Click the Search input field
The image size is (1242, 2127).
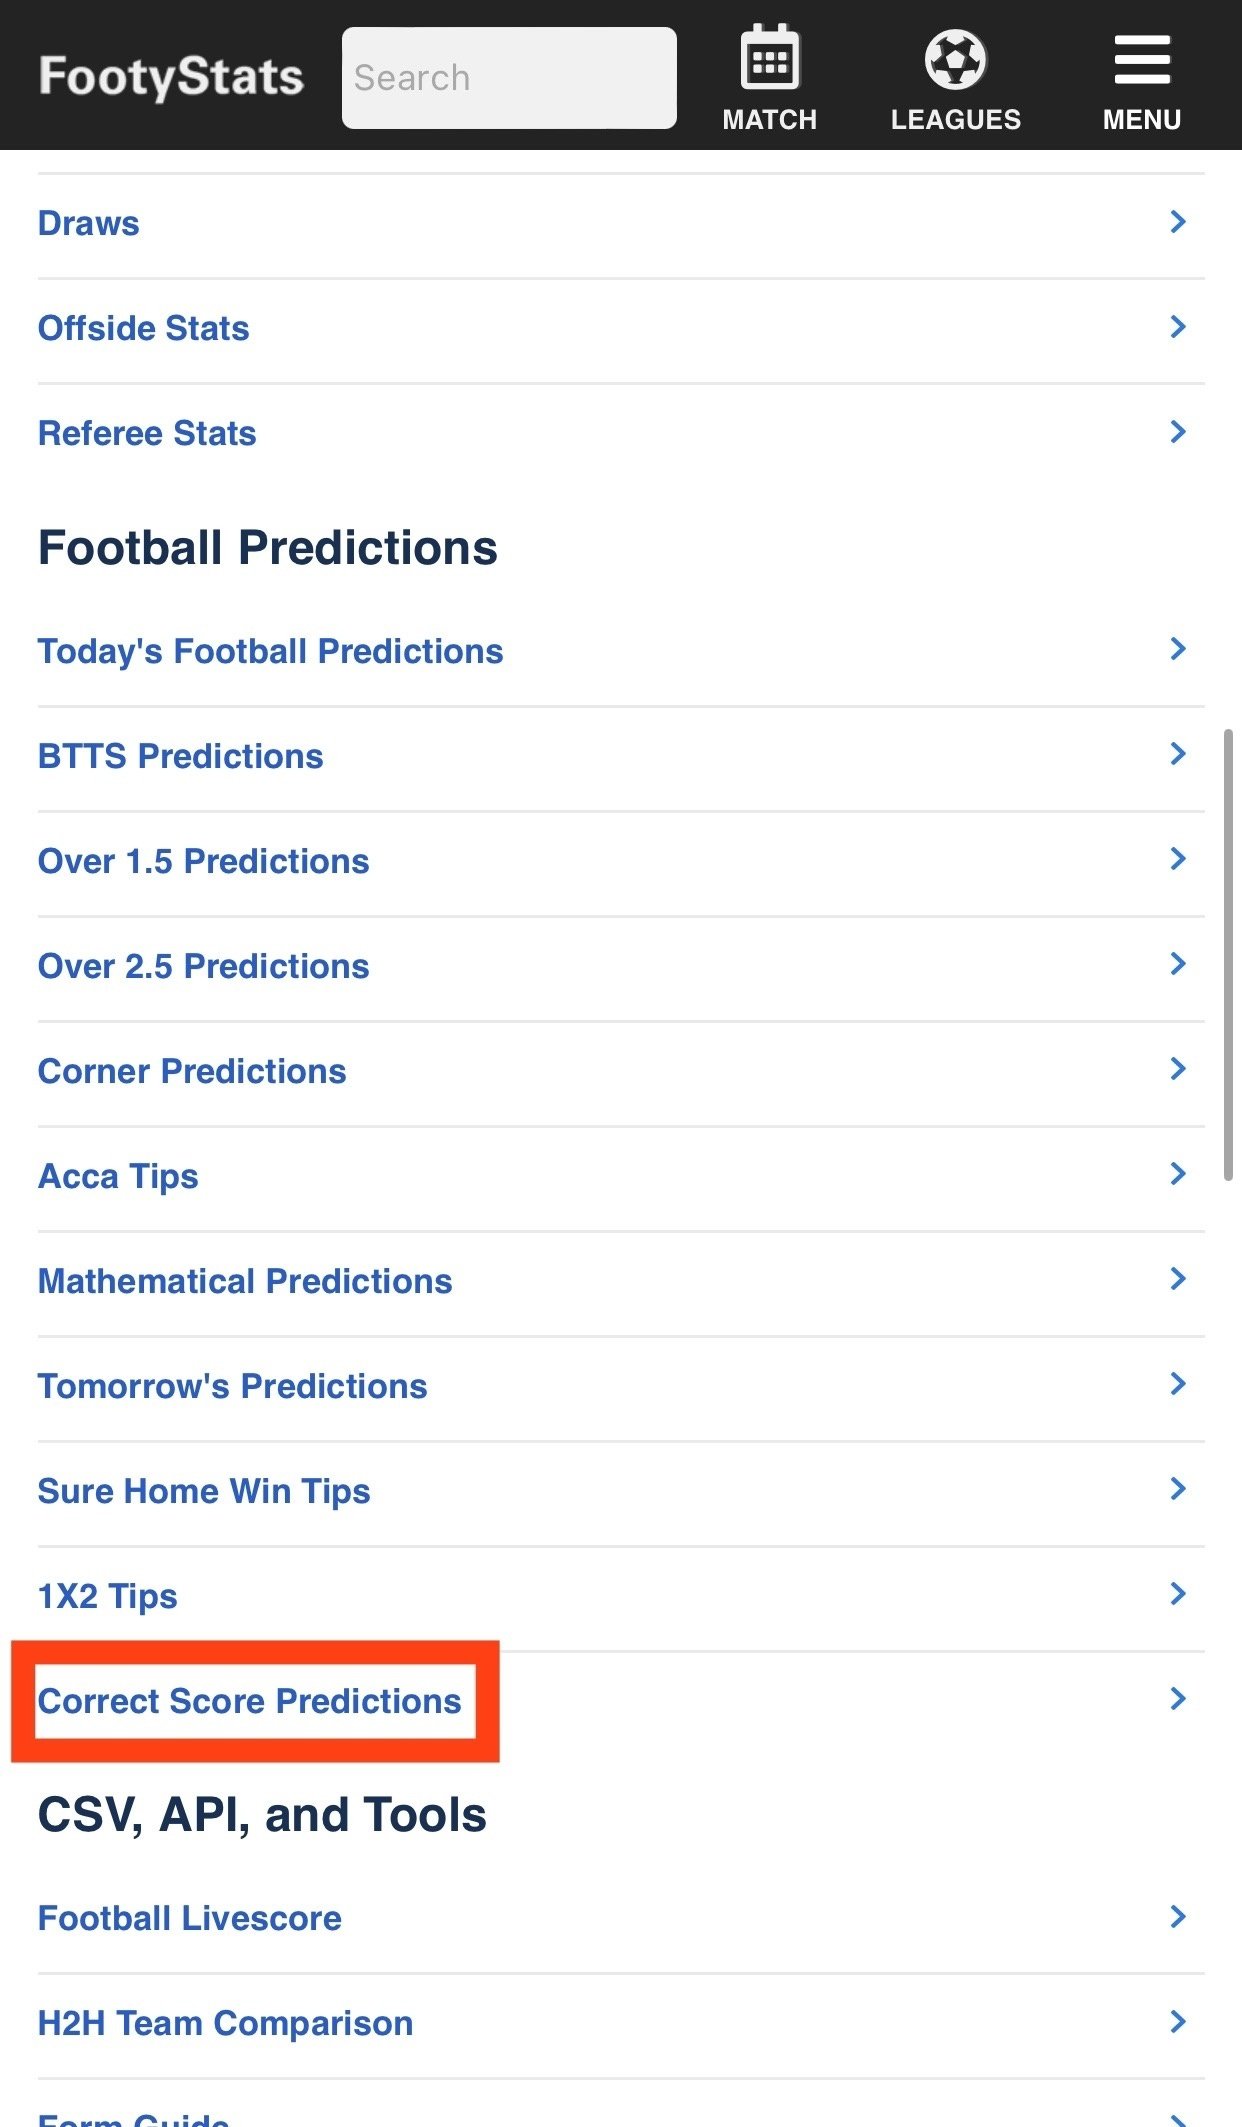(509, 78)
